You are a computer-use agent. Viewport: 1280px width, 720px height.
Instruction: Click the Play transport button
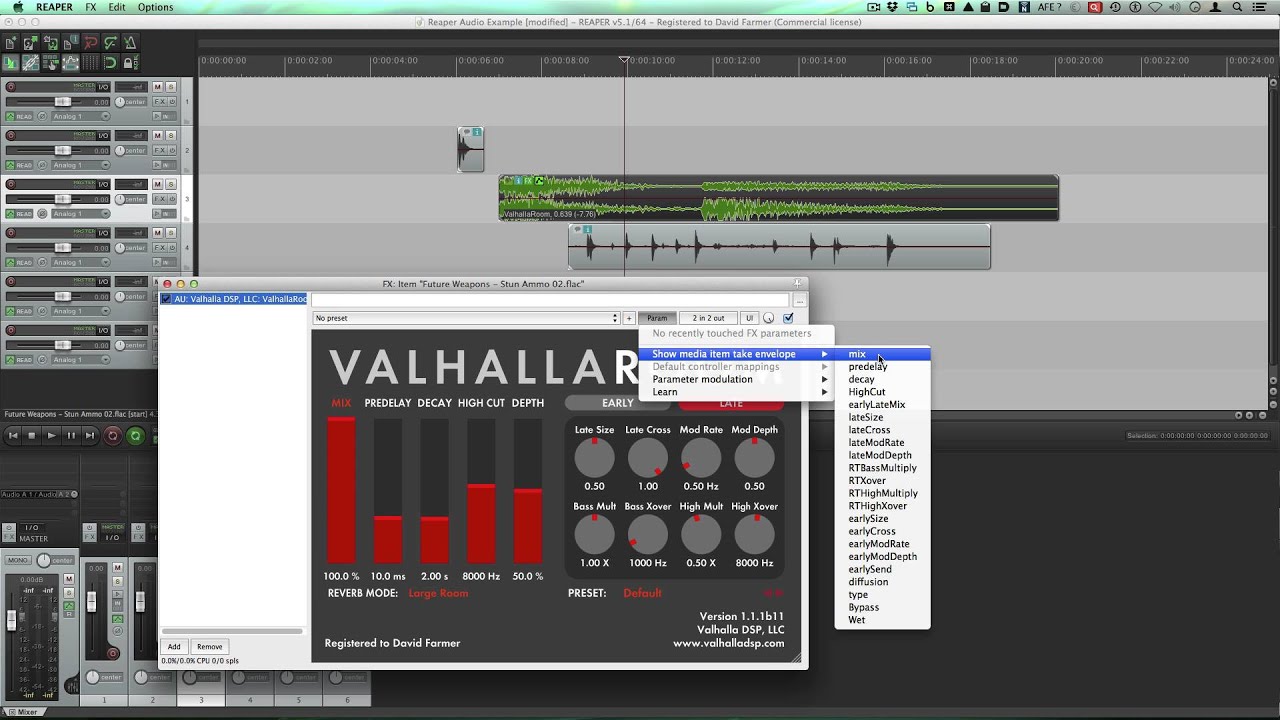[x=52, y=436]
